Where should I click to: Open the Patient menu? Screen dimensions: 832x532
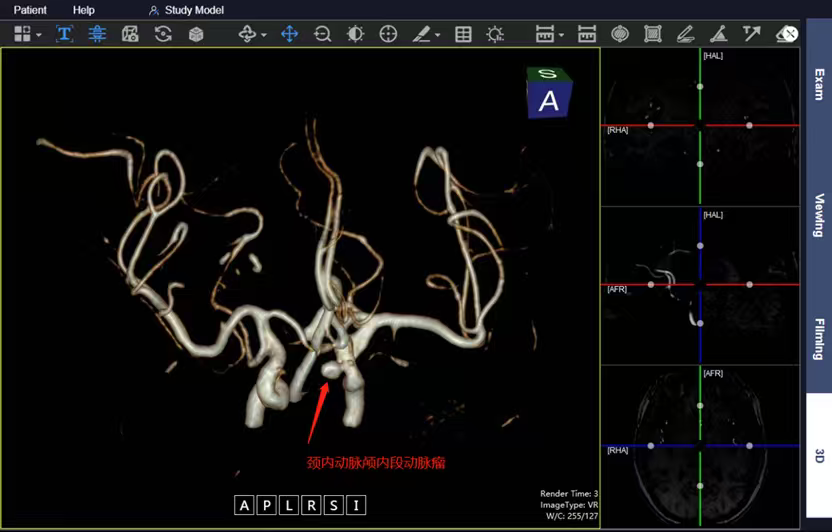30,10
